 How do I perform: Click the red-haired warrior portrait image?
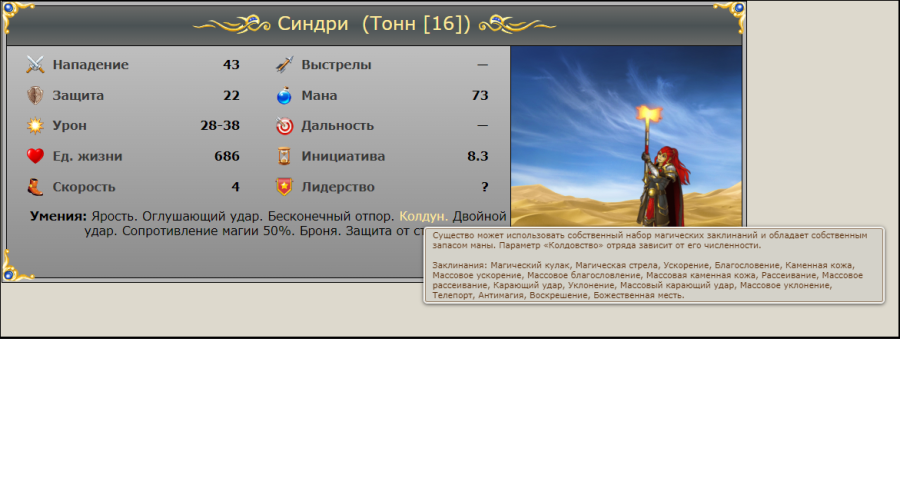point(626,136)
